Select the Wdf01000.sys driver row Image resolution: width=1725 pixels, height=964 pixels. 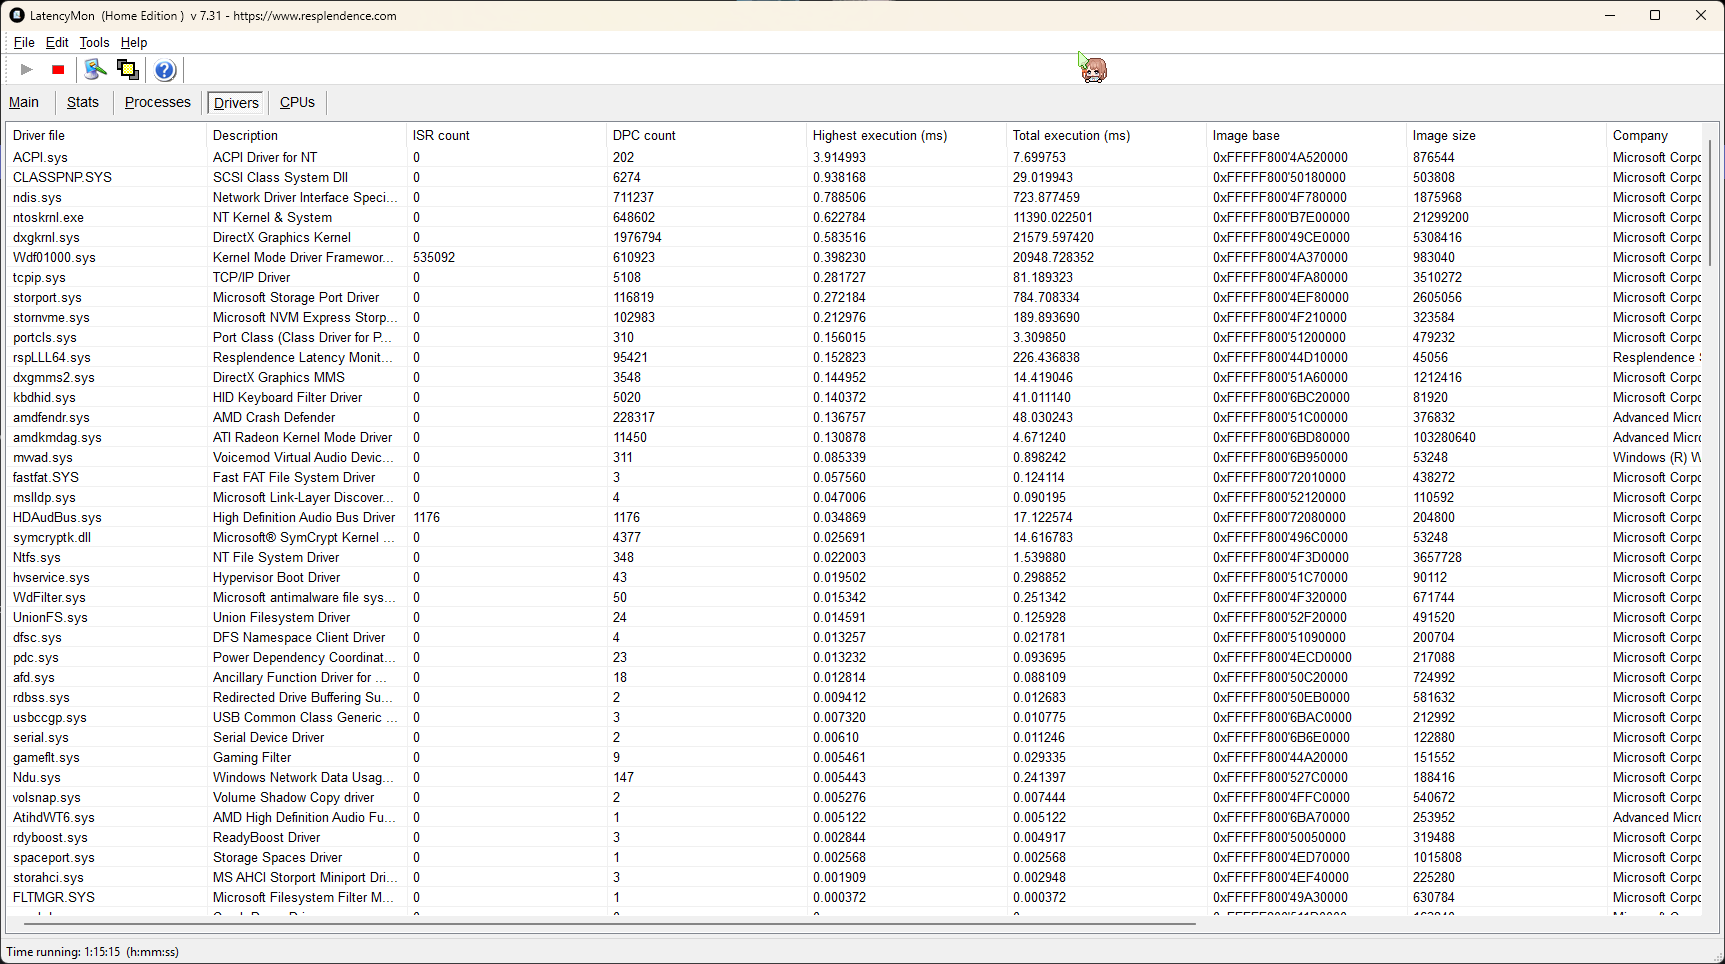855,257
